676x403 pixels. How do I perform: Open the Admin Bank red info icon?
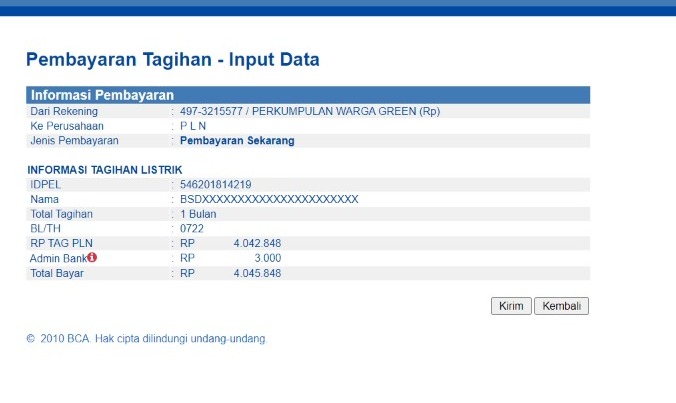[x=92, y=258]
